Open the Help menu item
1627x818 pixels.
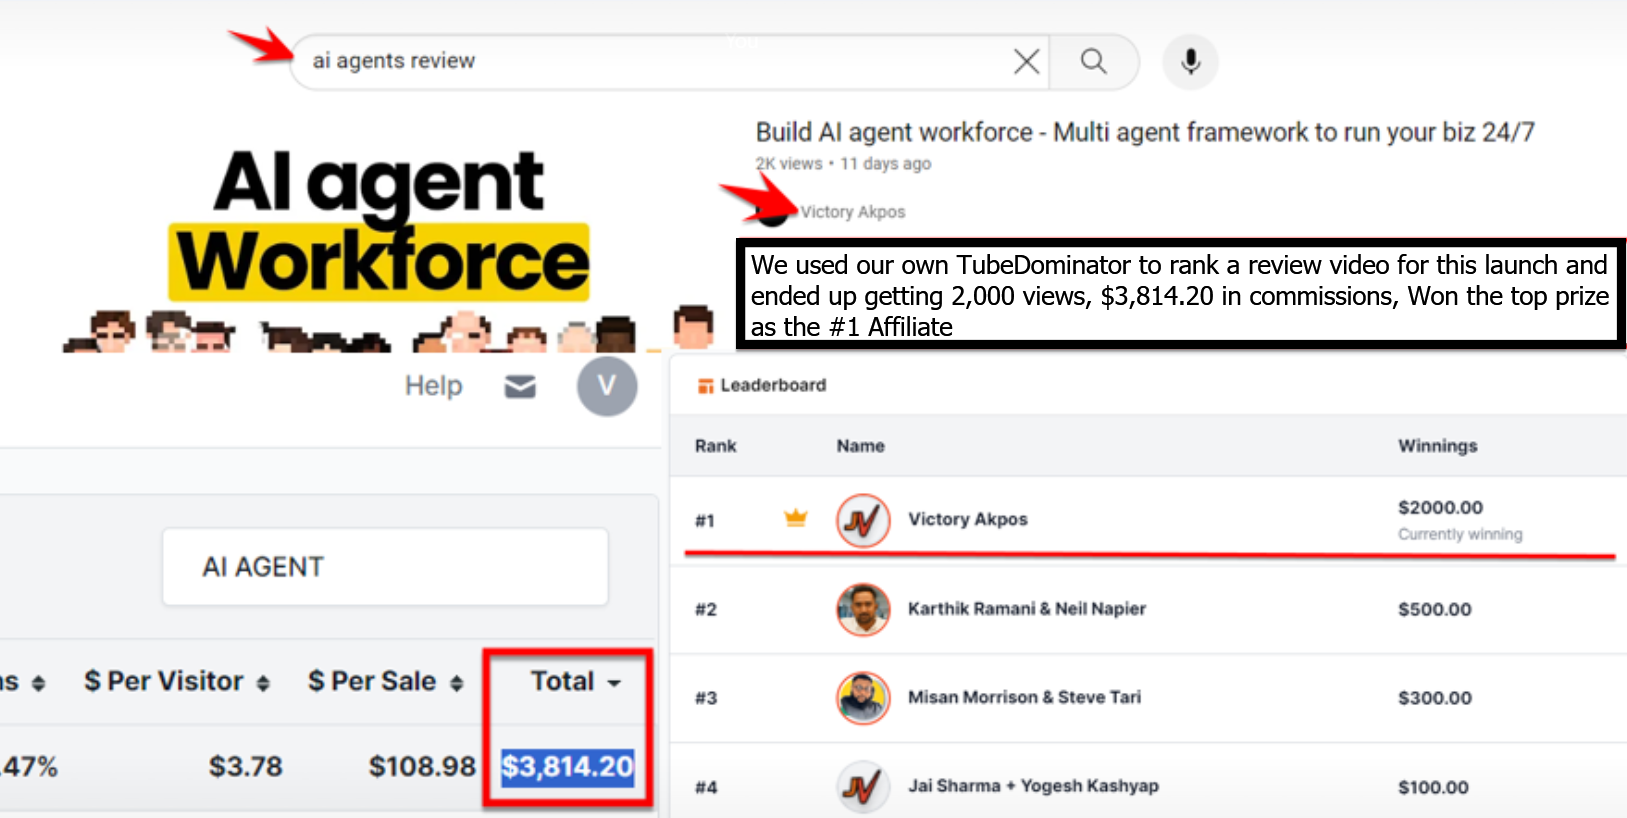(x=433, y=386)
